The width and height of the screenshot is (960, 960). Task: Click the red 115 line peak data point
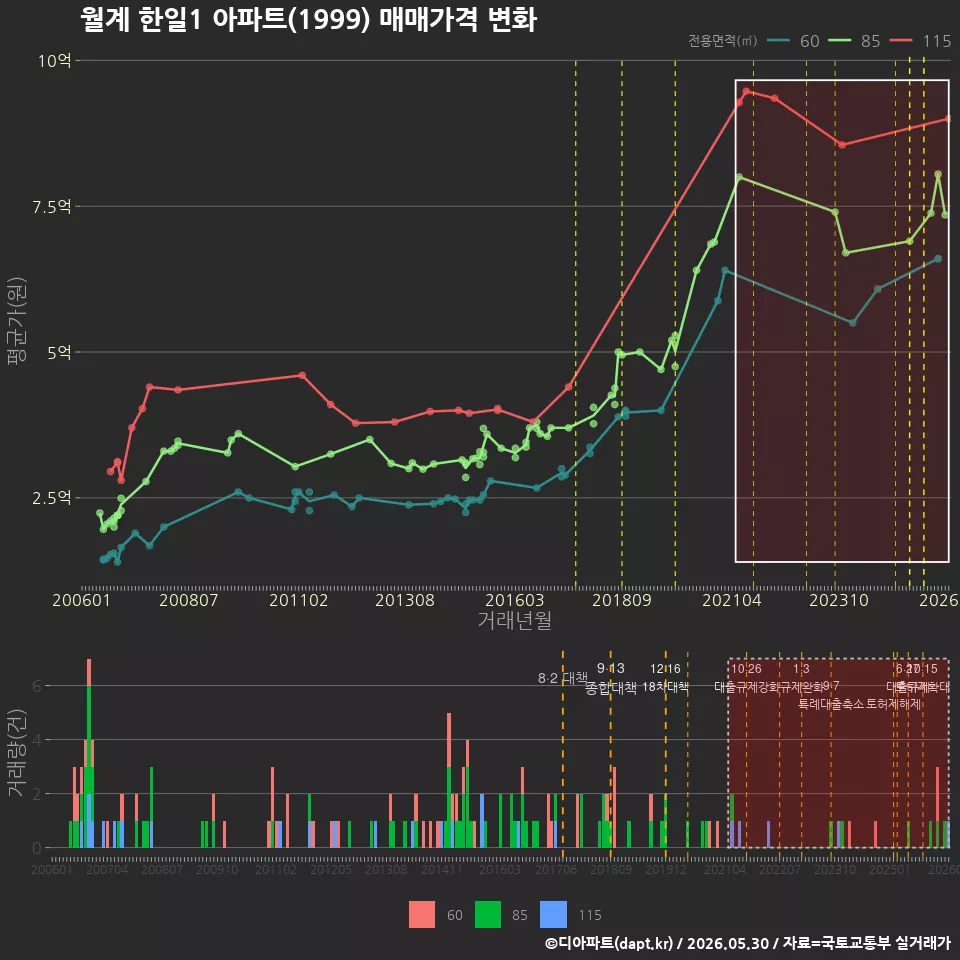click(746, 91)
